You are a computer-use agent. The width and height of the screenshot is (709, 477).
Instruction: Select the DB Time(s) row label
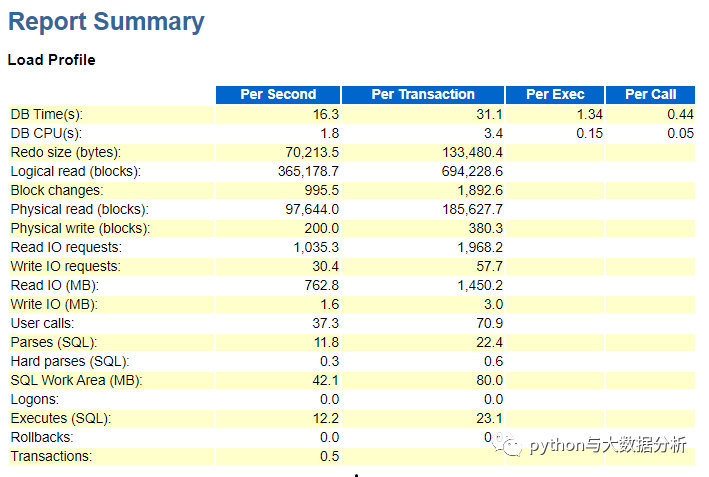coord(47,114)
